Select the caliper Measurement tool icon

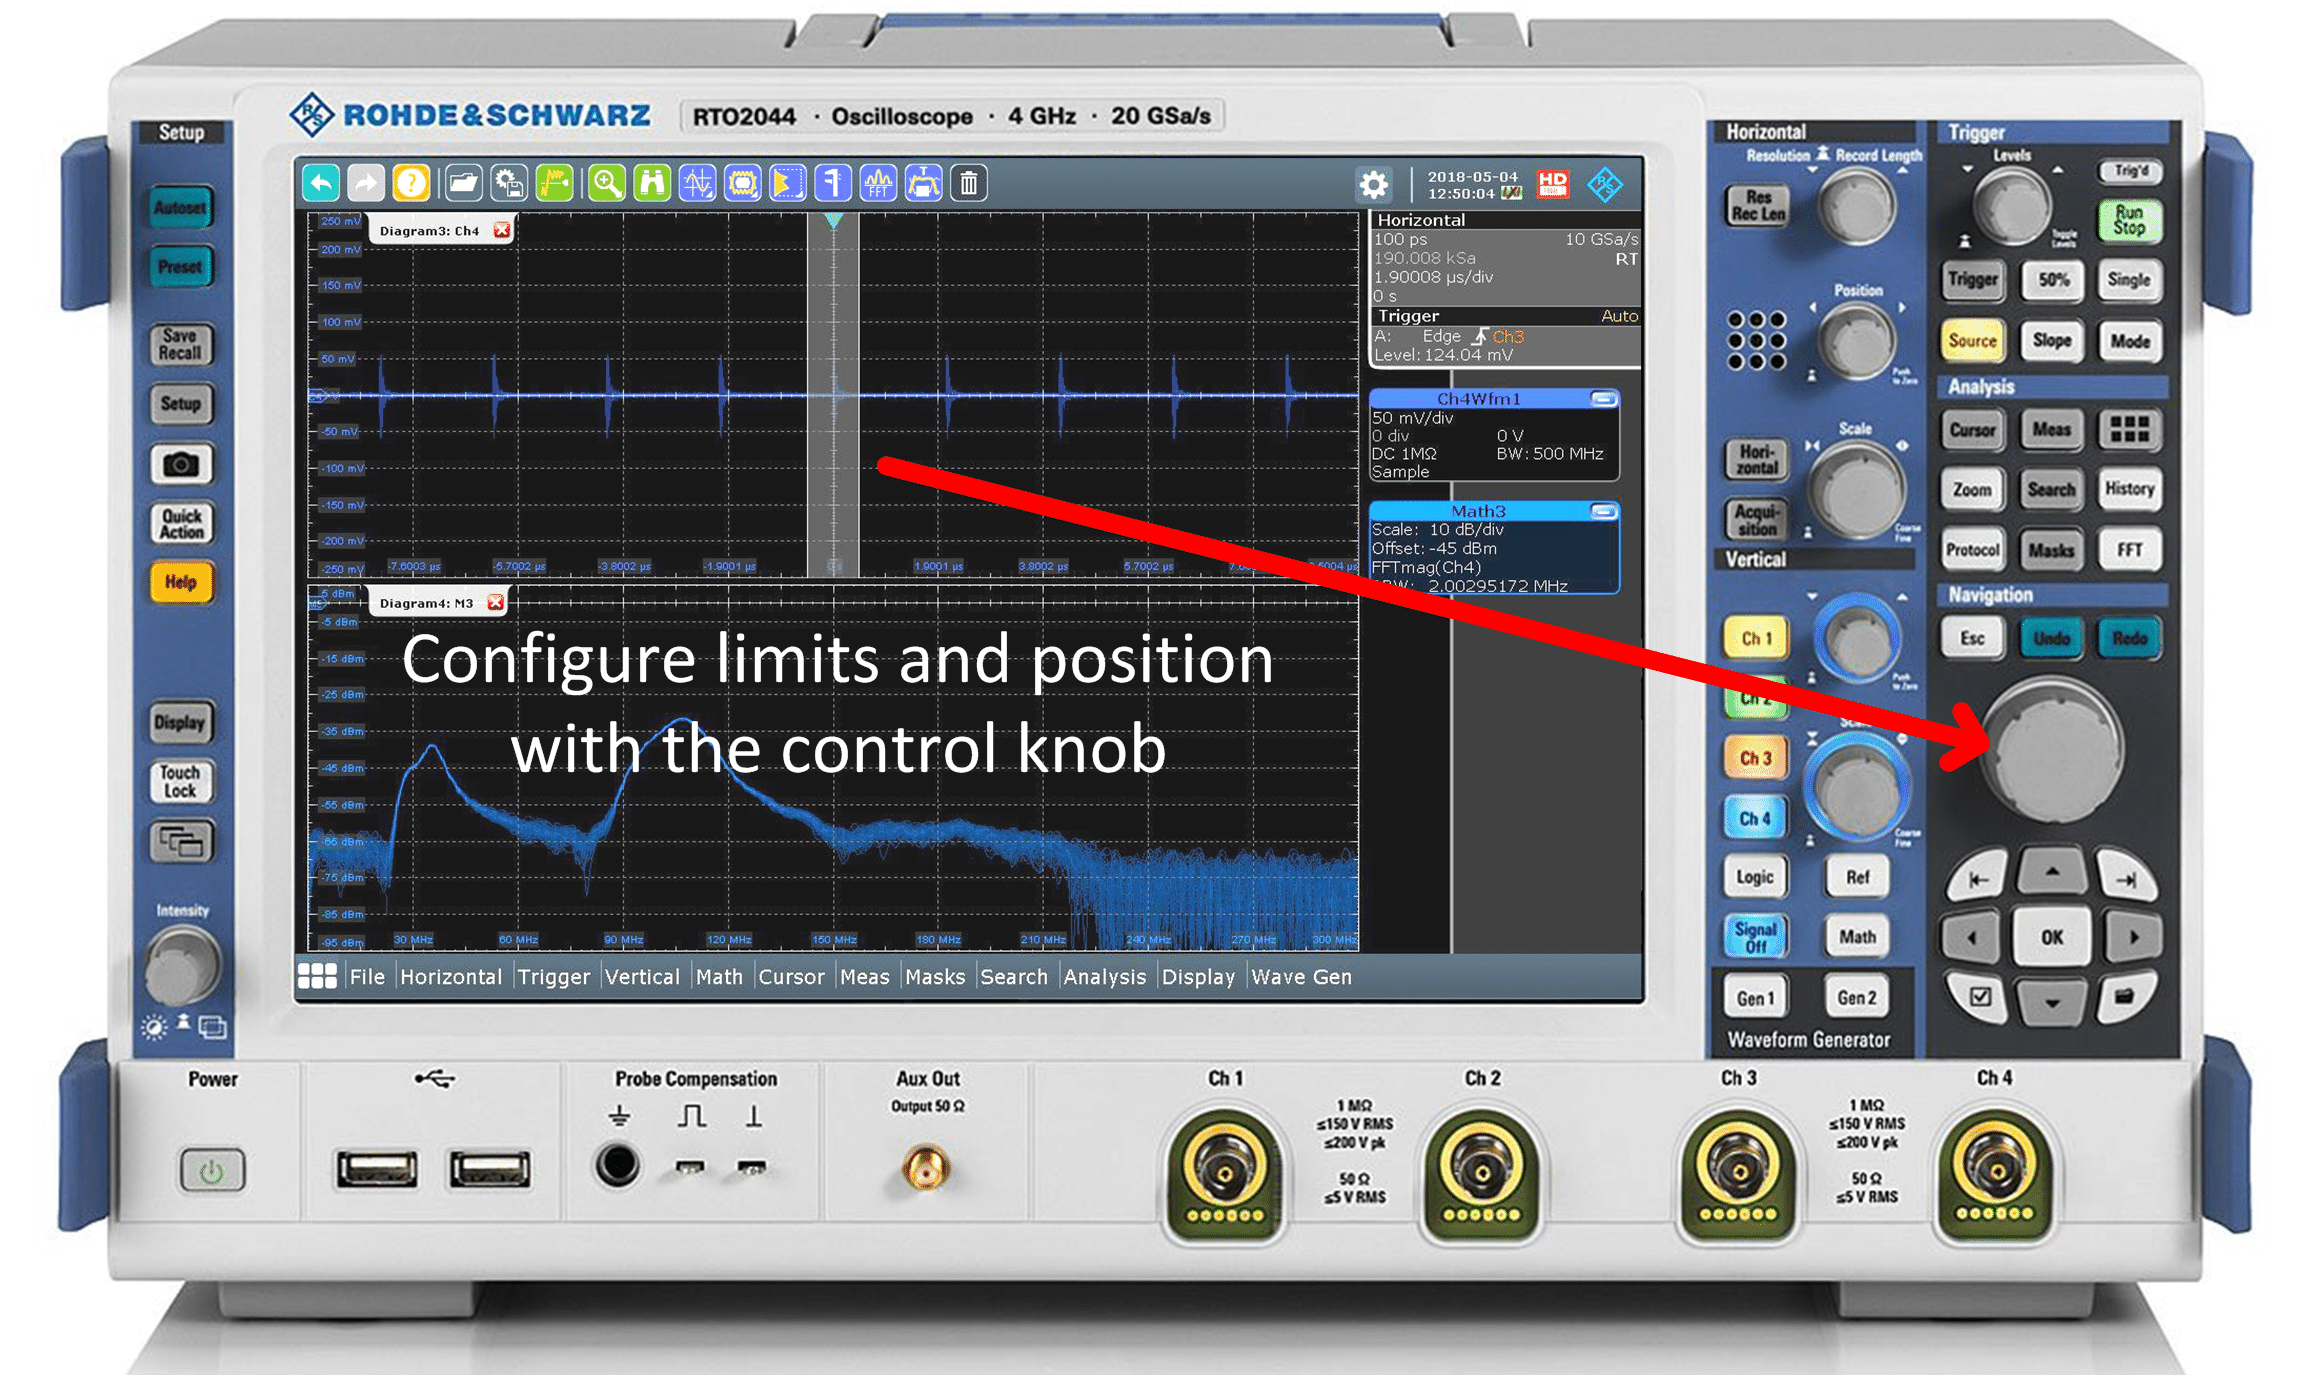832,183
